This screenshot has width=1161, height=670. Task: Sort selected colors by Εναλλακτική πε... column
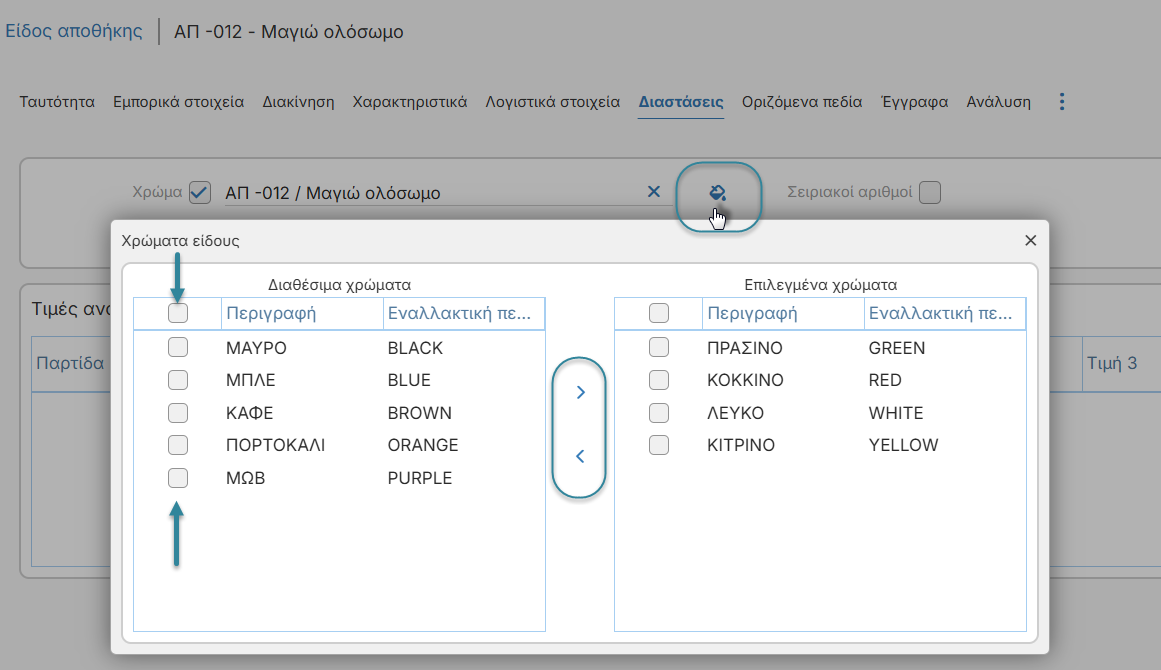[945, 313]
